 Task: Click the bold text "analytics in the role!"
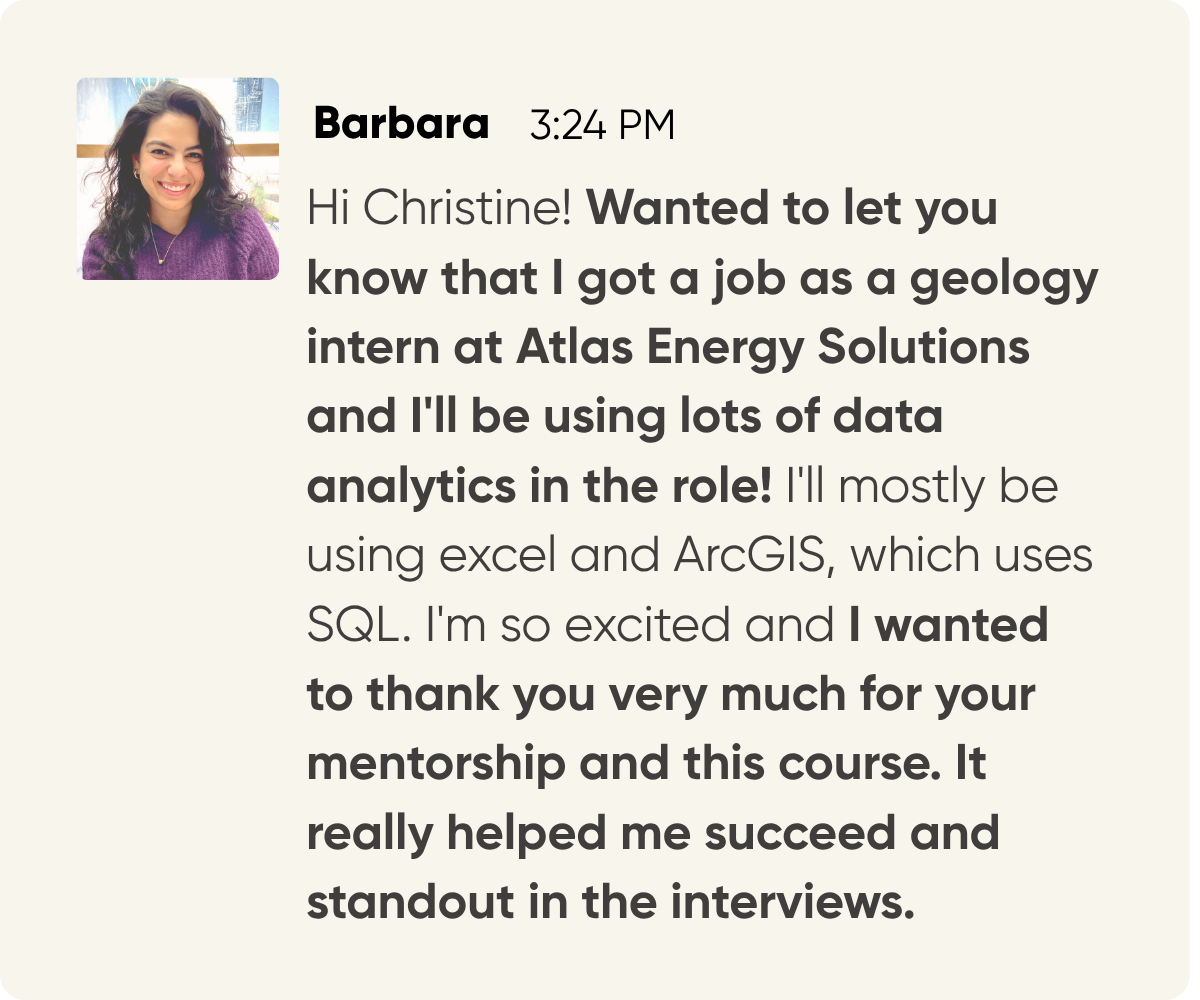point(539,487)
